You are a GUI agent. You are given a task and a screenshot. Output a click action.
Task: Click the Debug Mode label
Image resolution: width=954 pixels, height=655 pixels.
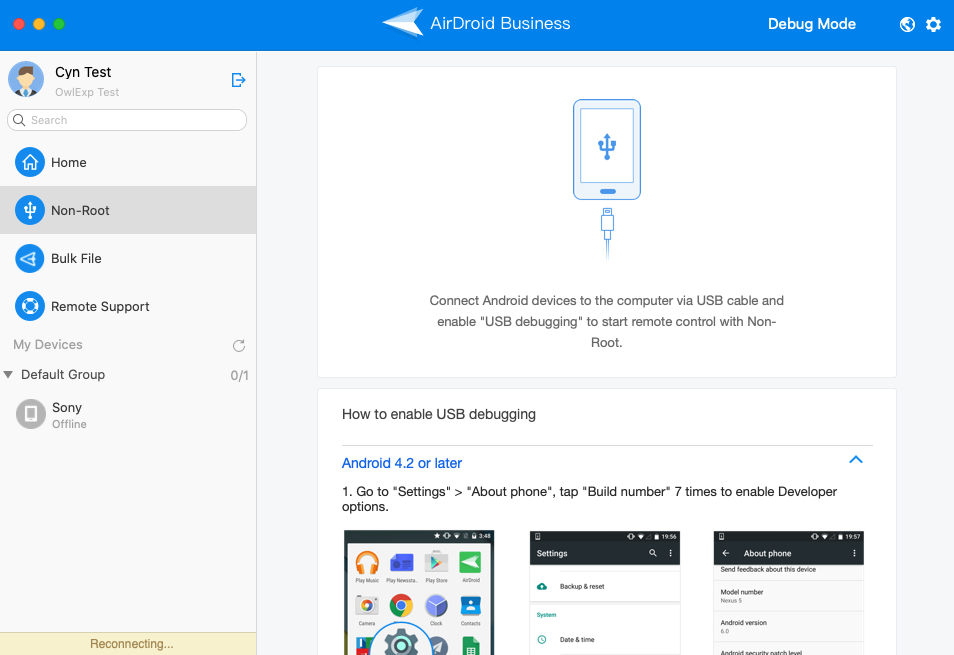click(x=812, y=24)
